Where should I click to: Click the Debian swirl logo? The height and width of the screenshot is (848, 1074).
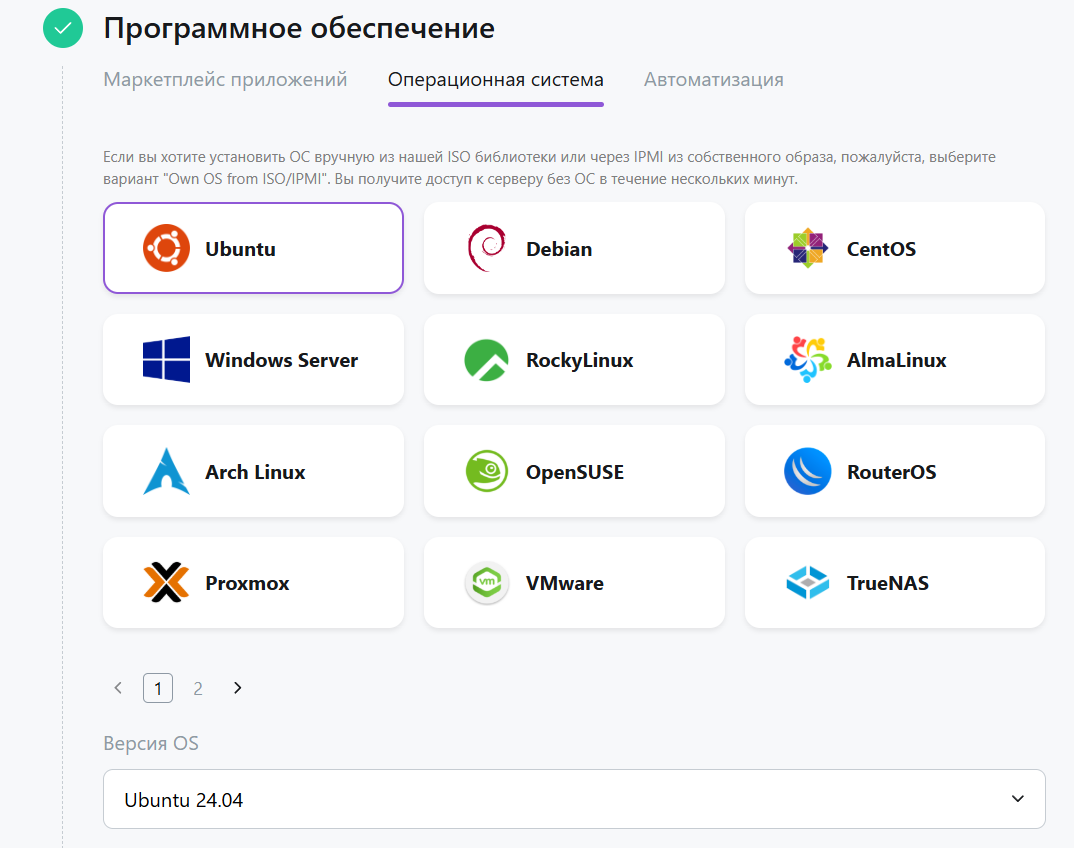click(486, 249)
